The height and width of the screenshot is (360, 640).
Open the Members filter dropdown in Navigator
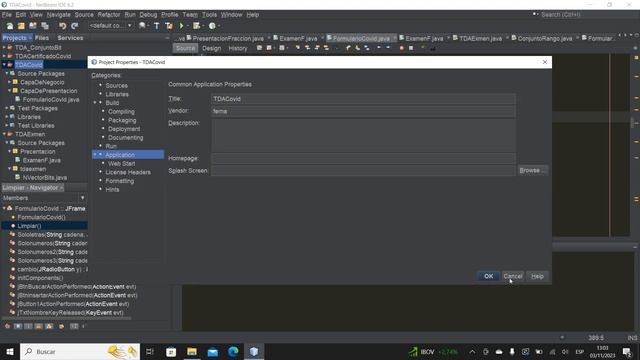(82, 198)
